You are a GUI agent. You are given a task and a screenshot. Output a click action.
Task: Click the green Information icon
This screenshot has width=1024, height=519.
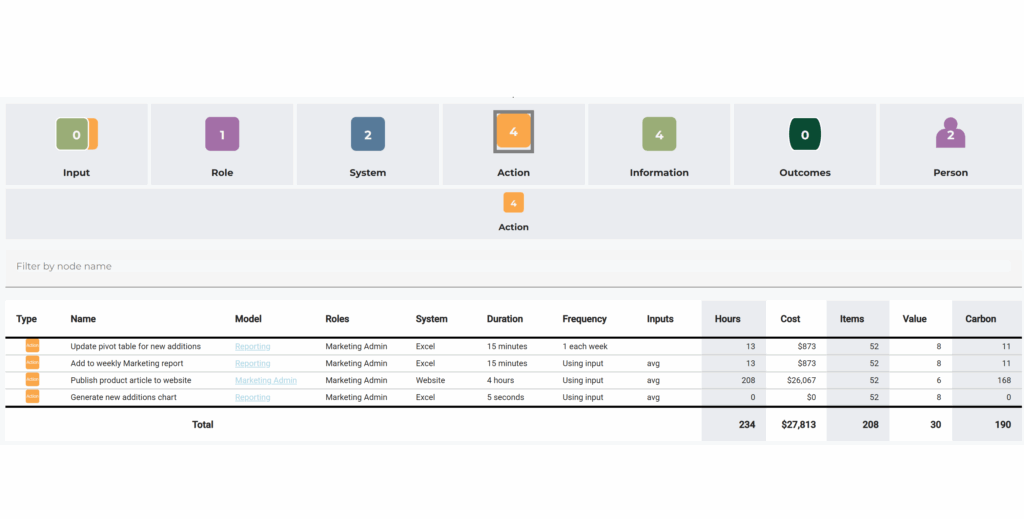pyautogui.click(x=659, y=134)
